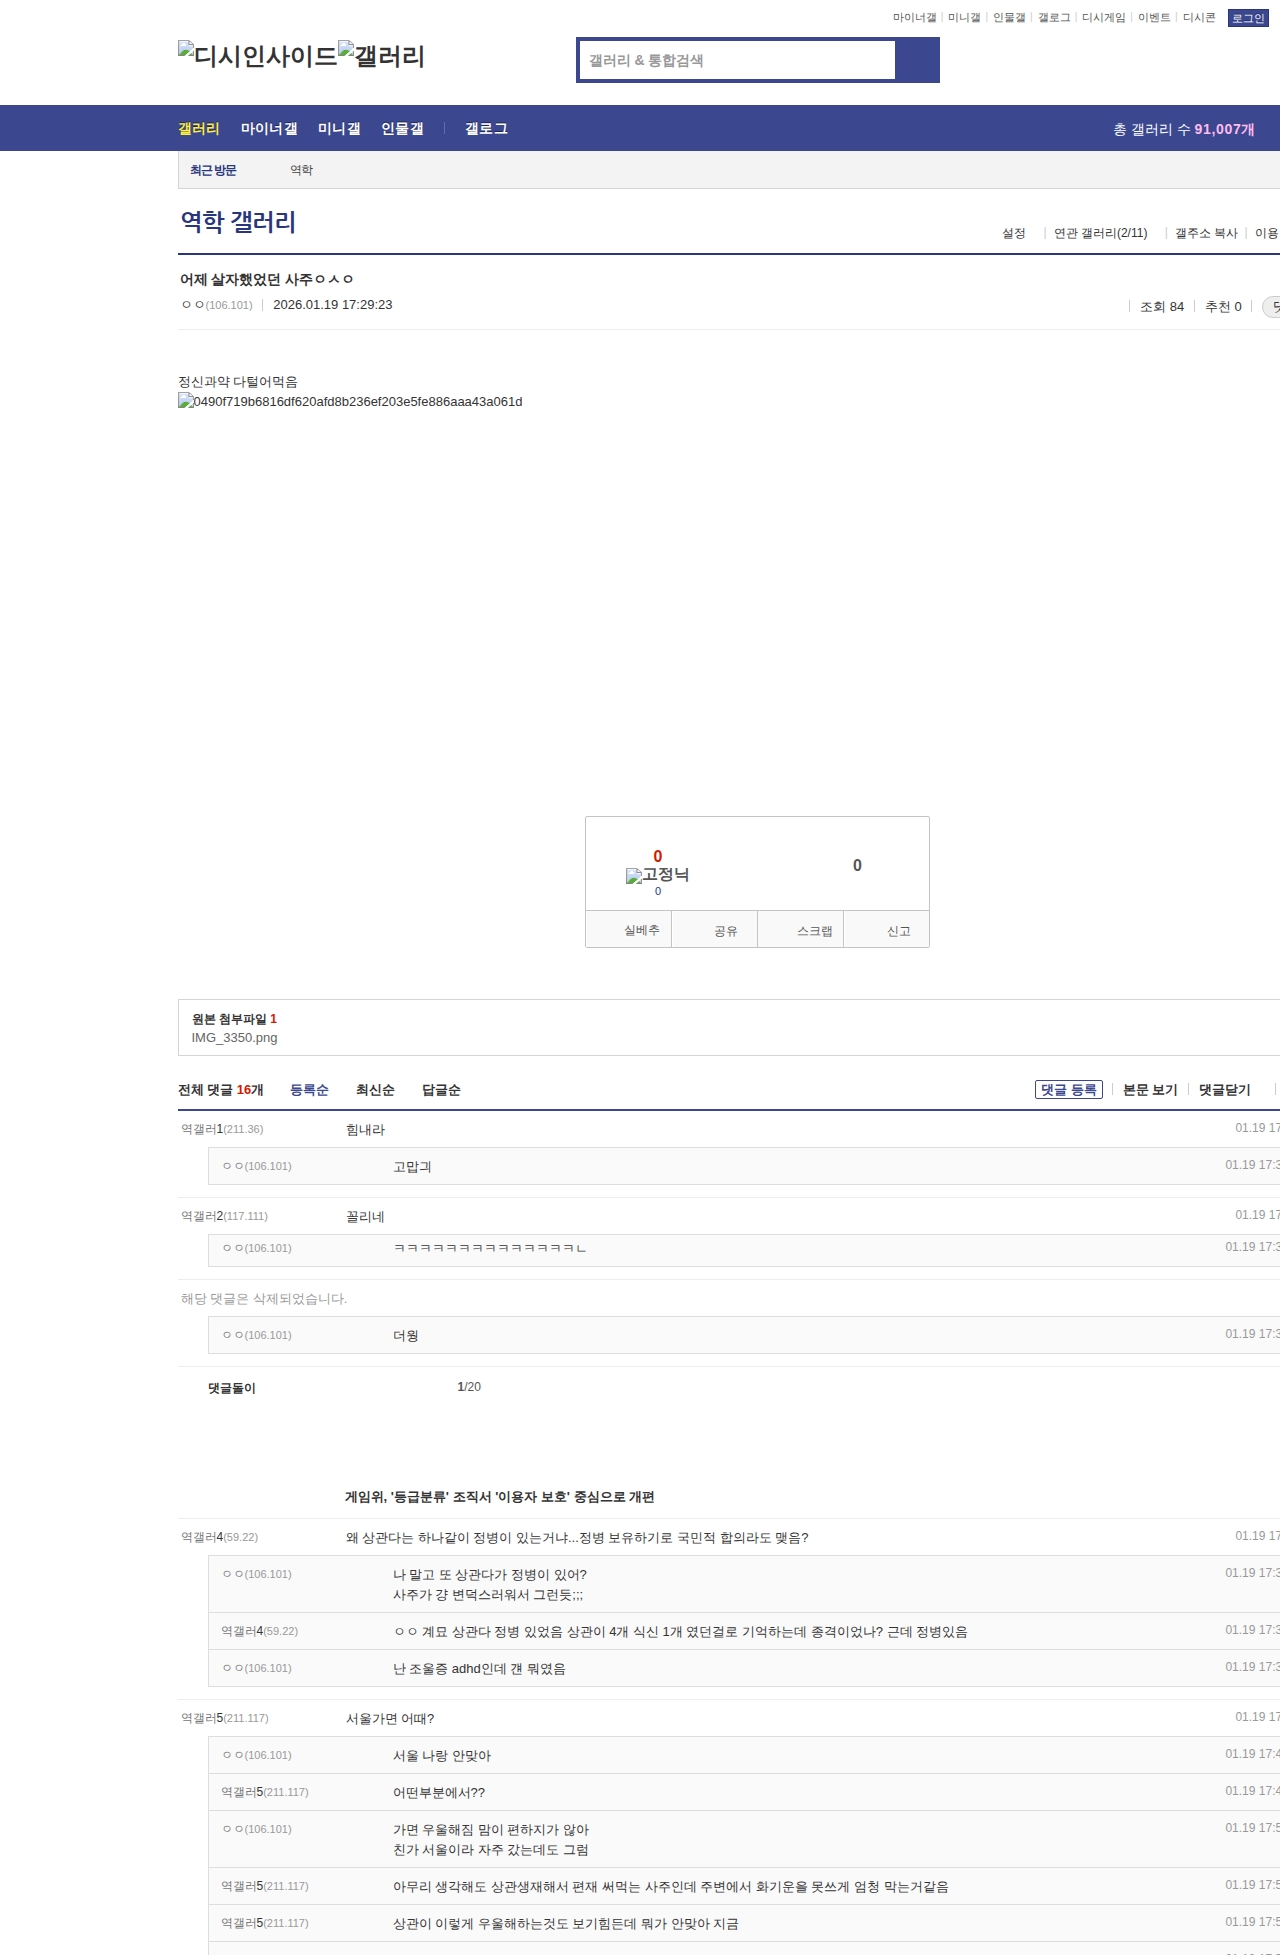The height and width of the screenshot is (1955, 1280).
Task: Open 갤로그 in the blue navigation bar
Action: pyautogui.click(x=486, y=129)
